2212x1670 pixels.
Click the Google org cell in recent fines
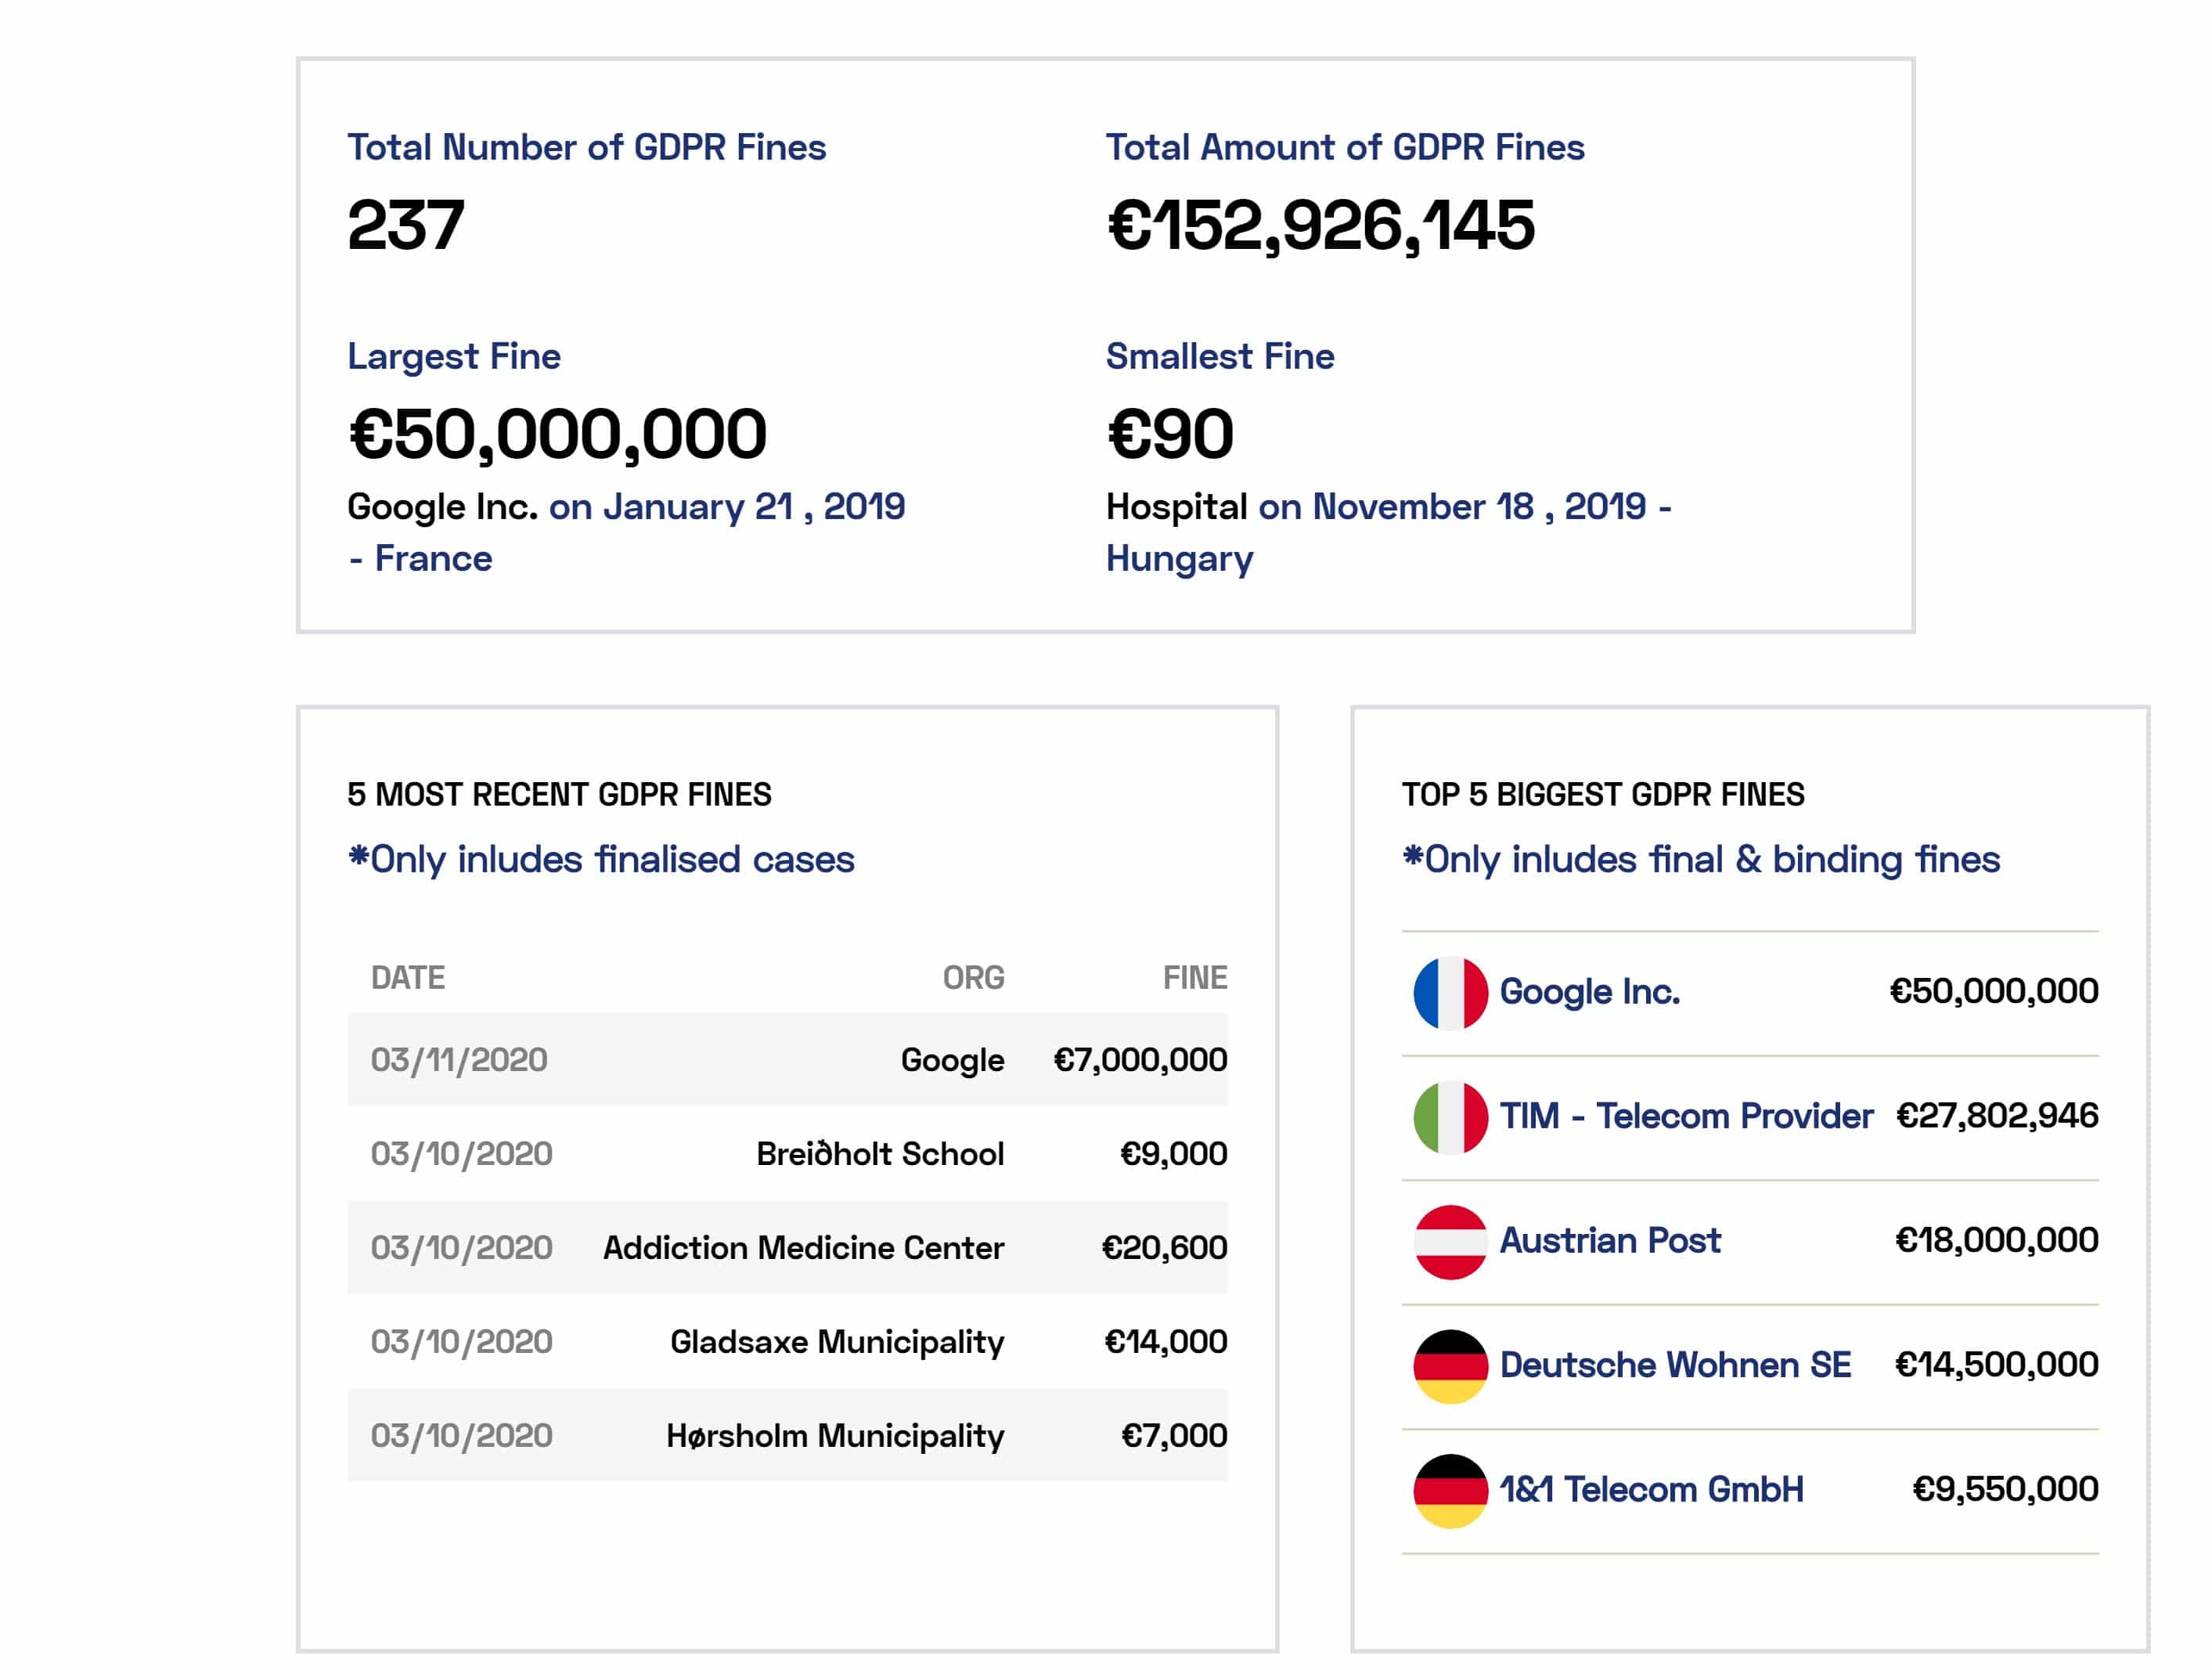coord(952,1061)
